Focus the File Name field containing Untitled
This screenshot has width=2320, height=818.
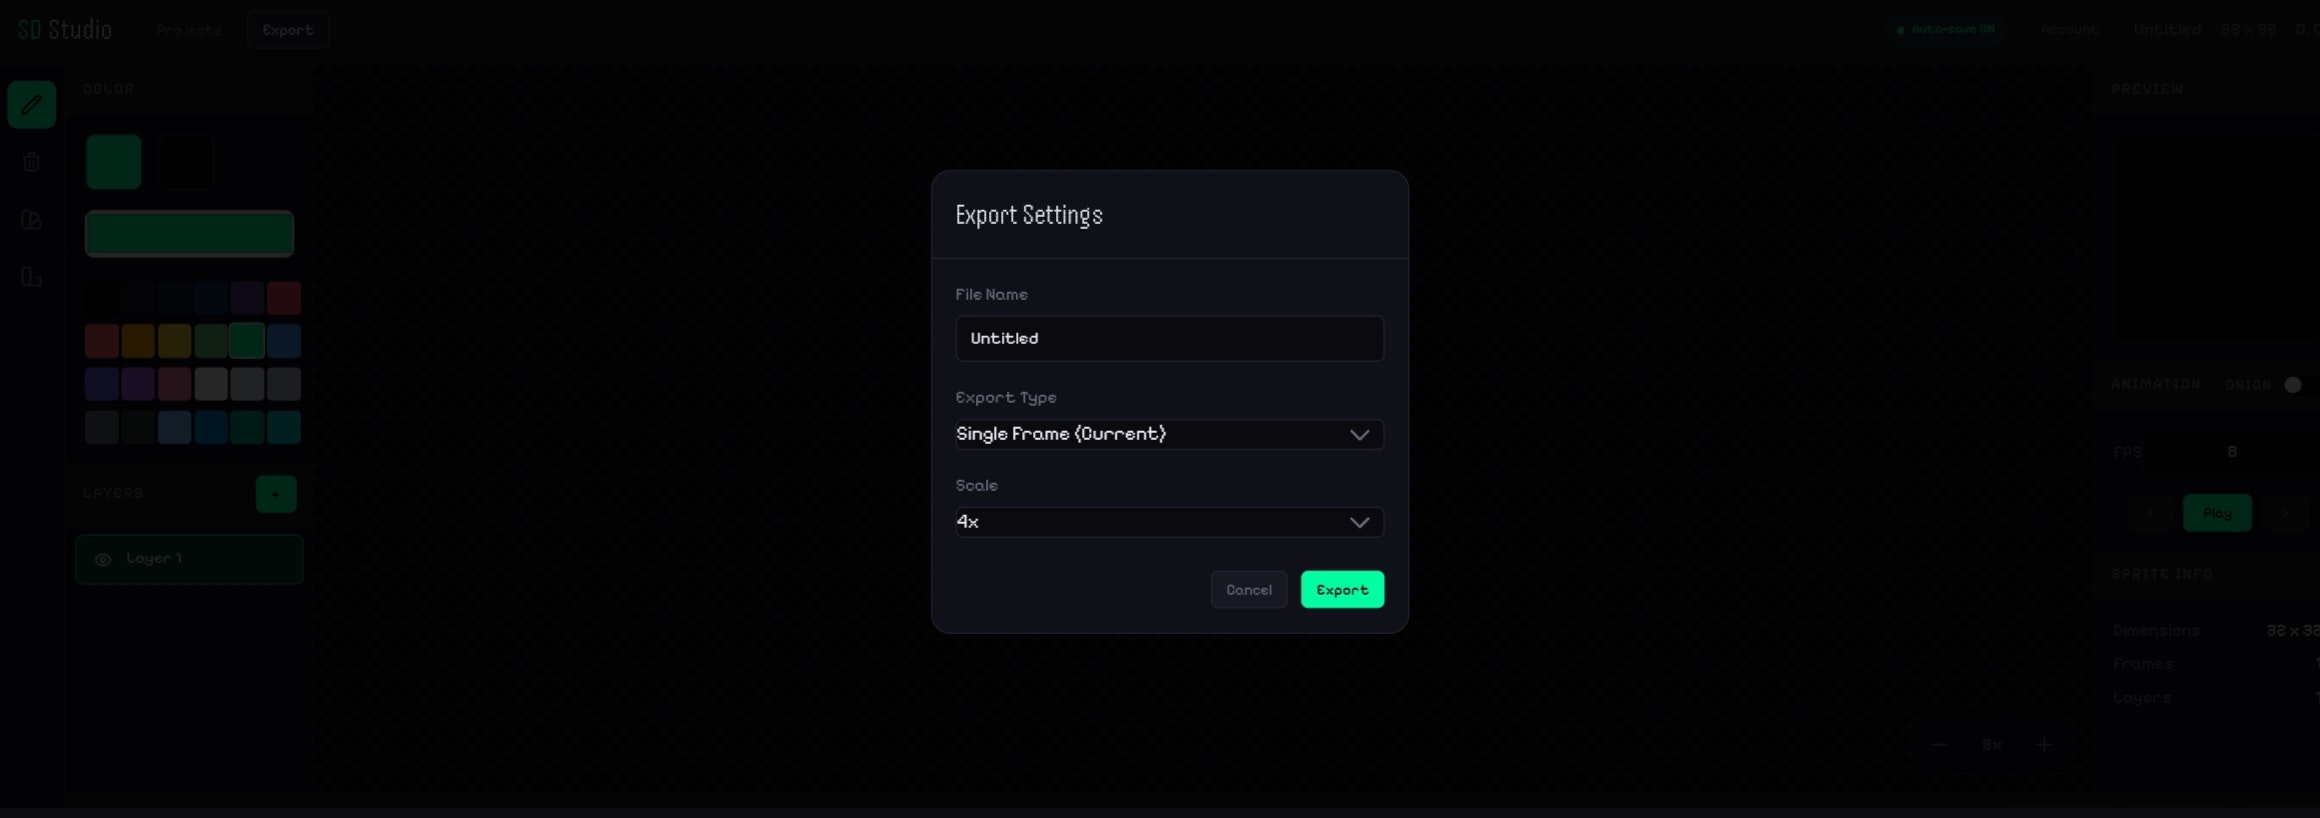pos(1169,339)
